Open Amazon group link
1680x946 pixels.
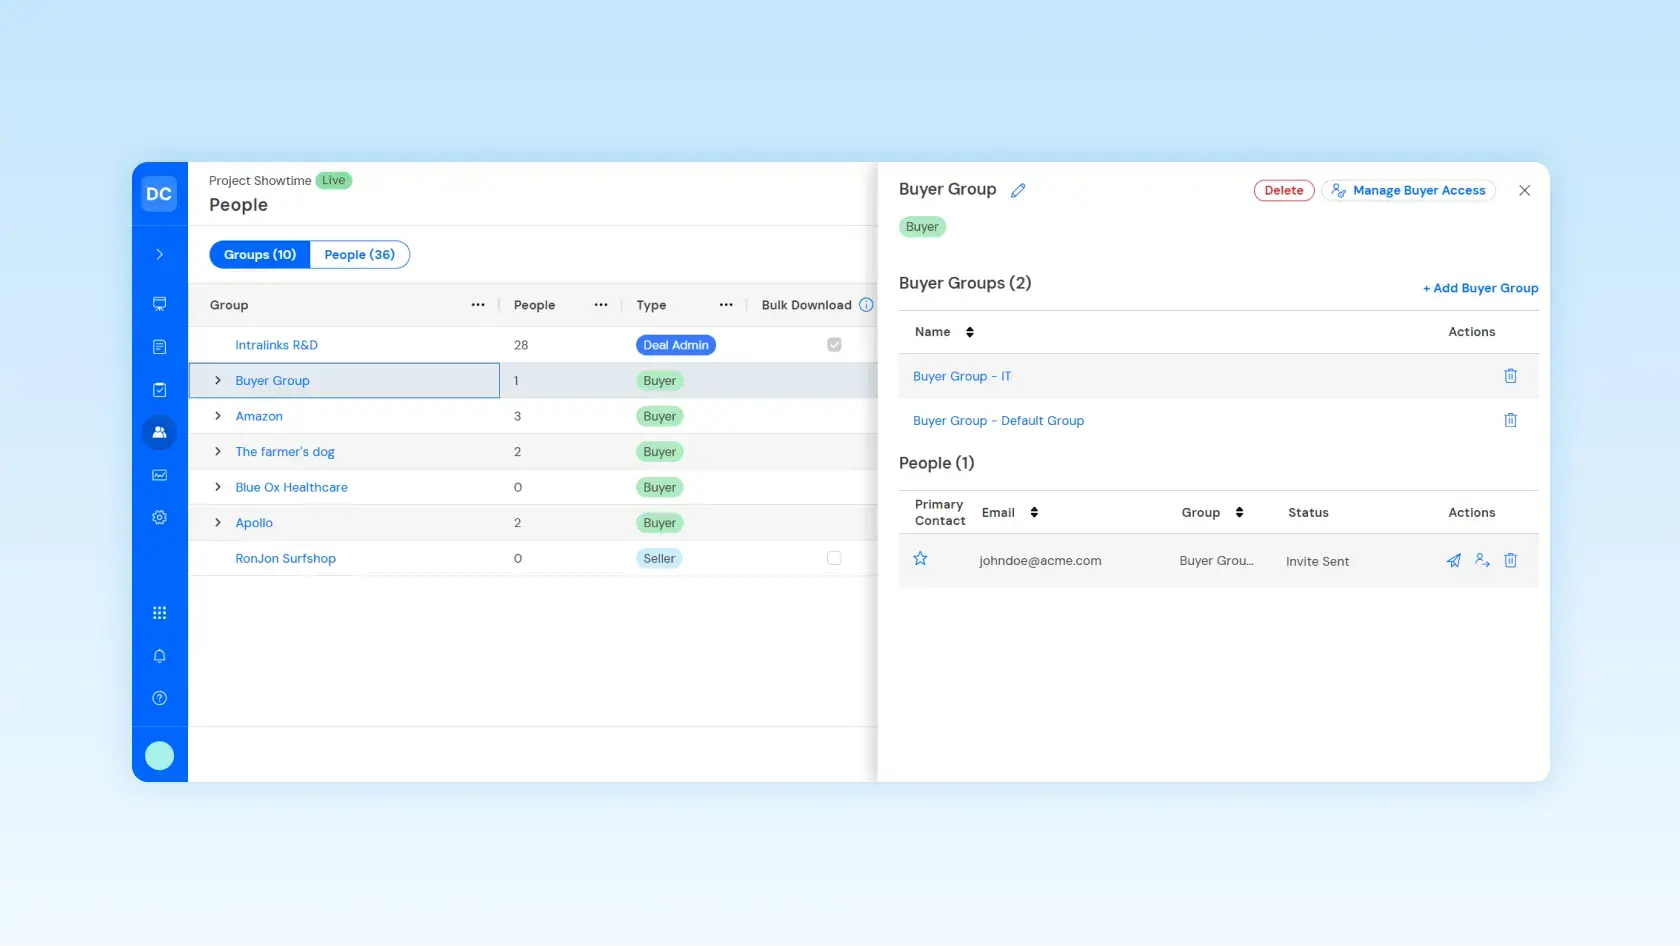(259, 416)
